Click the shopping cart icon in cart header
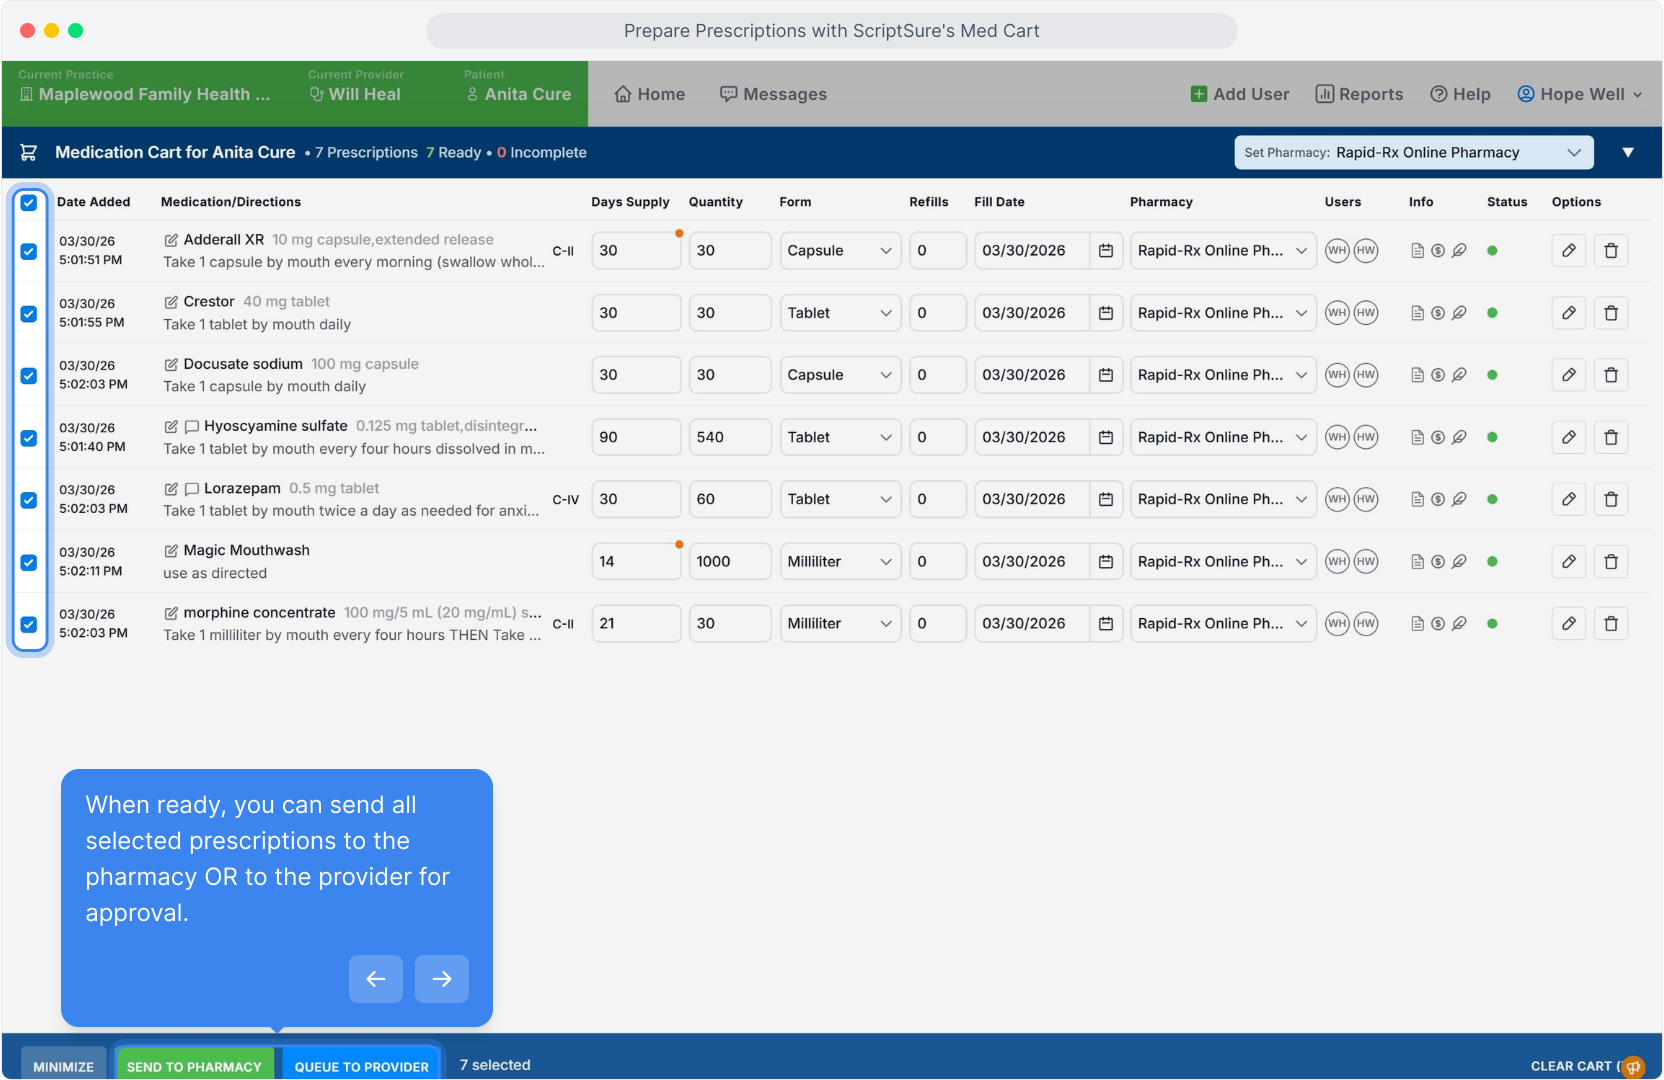The width and height of the screenshot is (1664, 1080). pyautogui.click(x=29, y=152)
